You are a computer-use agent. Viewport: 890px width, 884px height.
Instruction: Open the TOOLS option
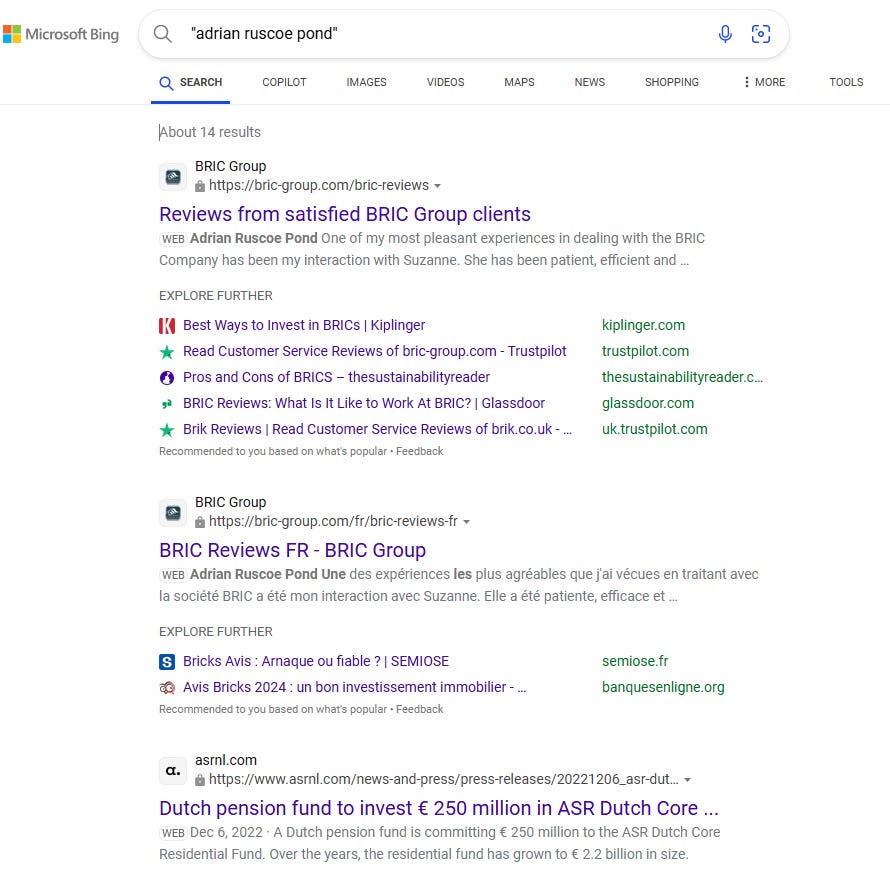point(846,82)
